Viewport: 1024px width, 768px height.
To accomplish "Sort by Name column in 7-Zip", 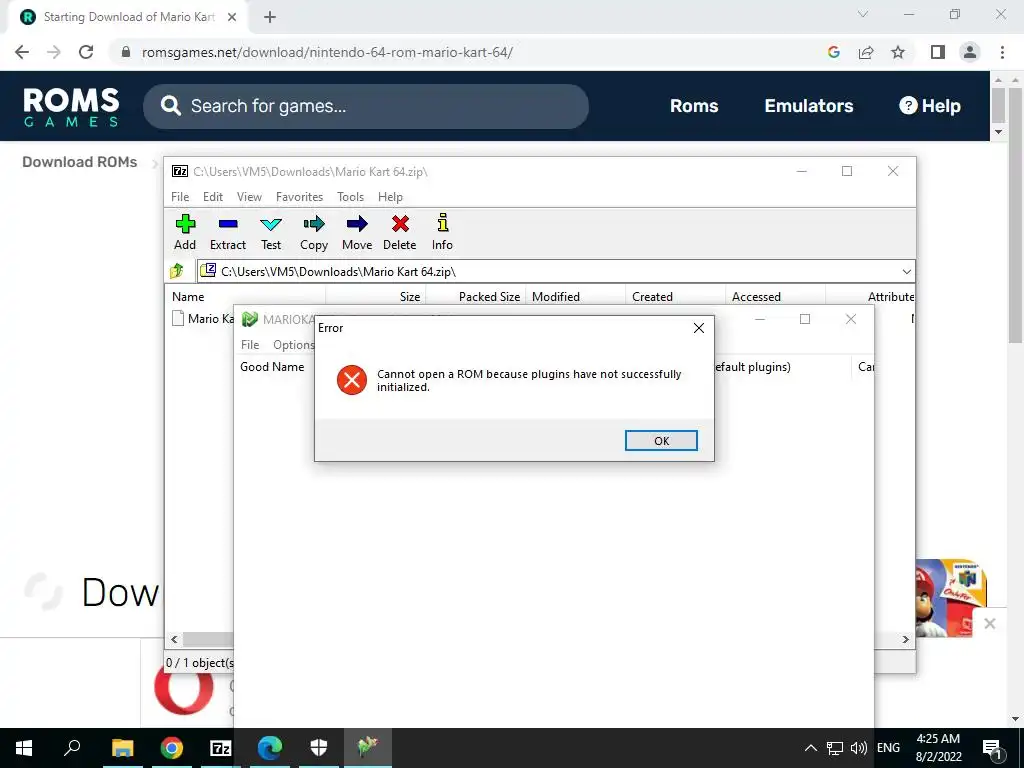I will tap(245, 296).
